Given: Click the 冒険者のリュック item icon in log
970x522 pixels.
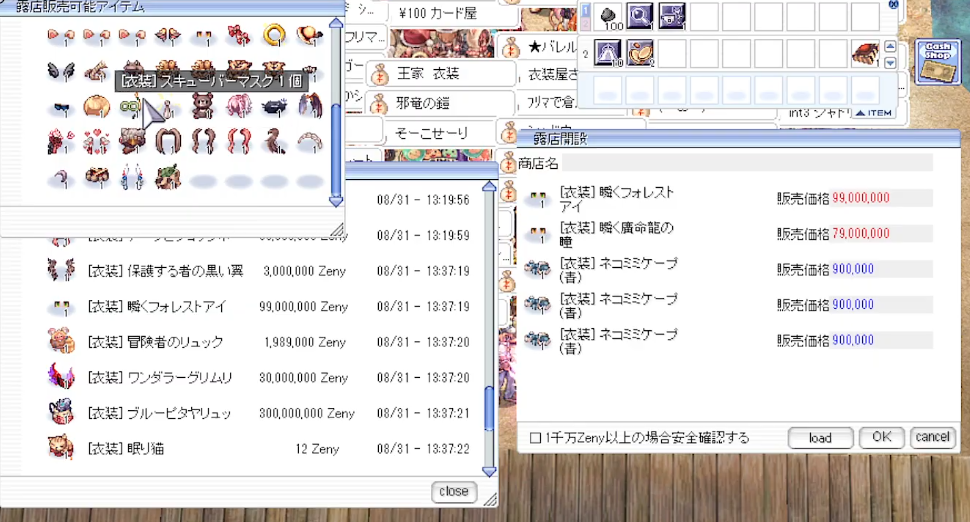Looking at the screenshot, I should [x=61, y=341].
